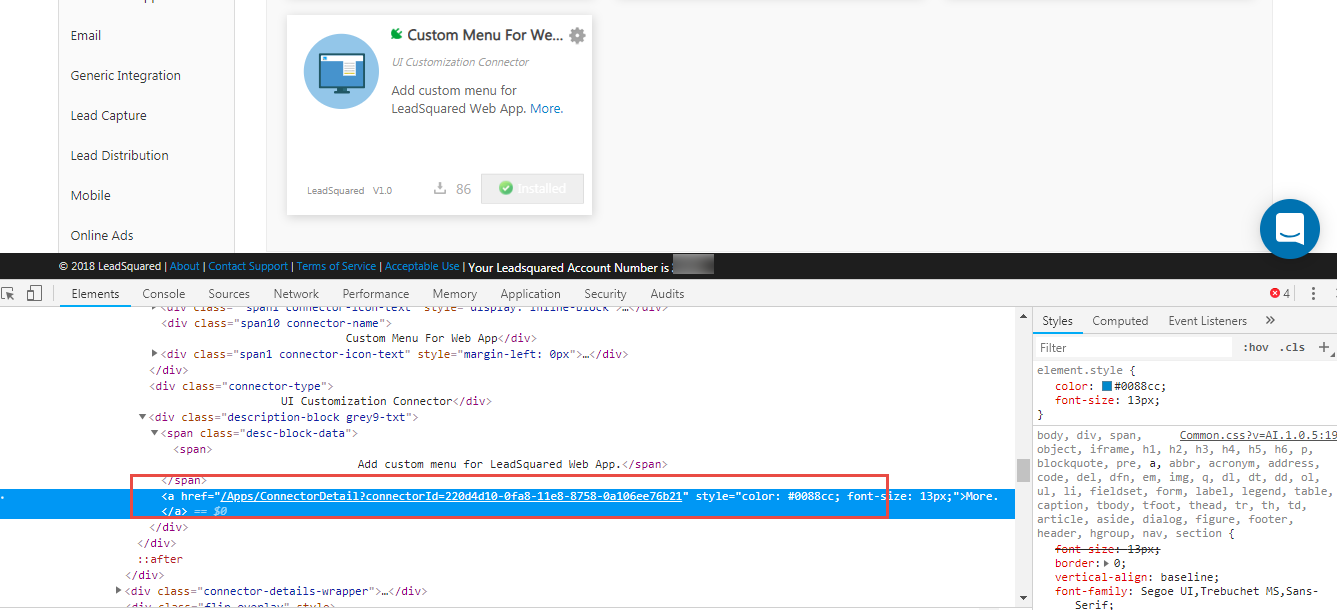Image resolution: width=1337 pixels, height=610 pixels.
Task: Open the Audits tab
Action: click(667, 293)
